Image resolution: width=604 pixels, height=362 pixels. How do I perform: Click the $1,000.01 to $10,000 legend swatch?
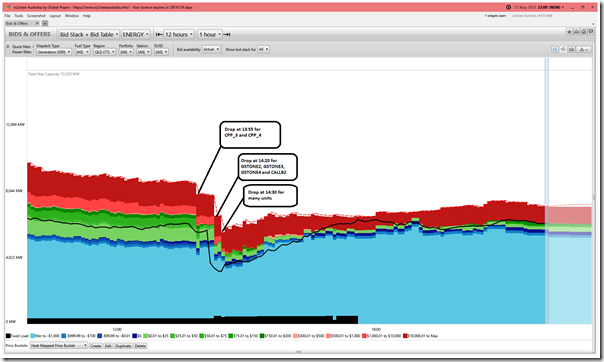pyautogui.click(x=364, y=336)
